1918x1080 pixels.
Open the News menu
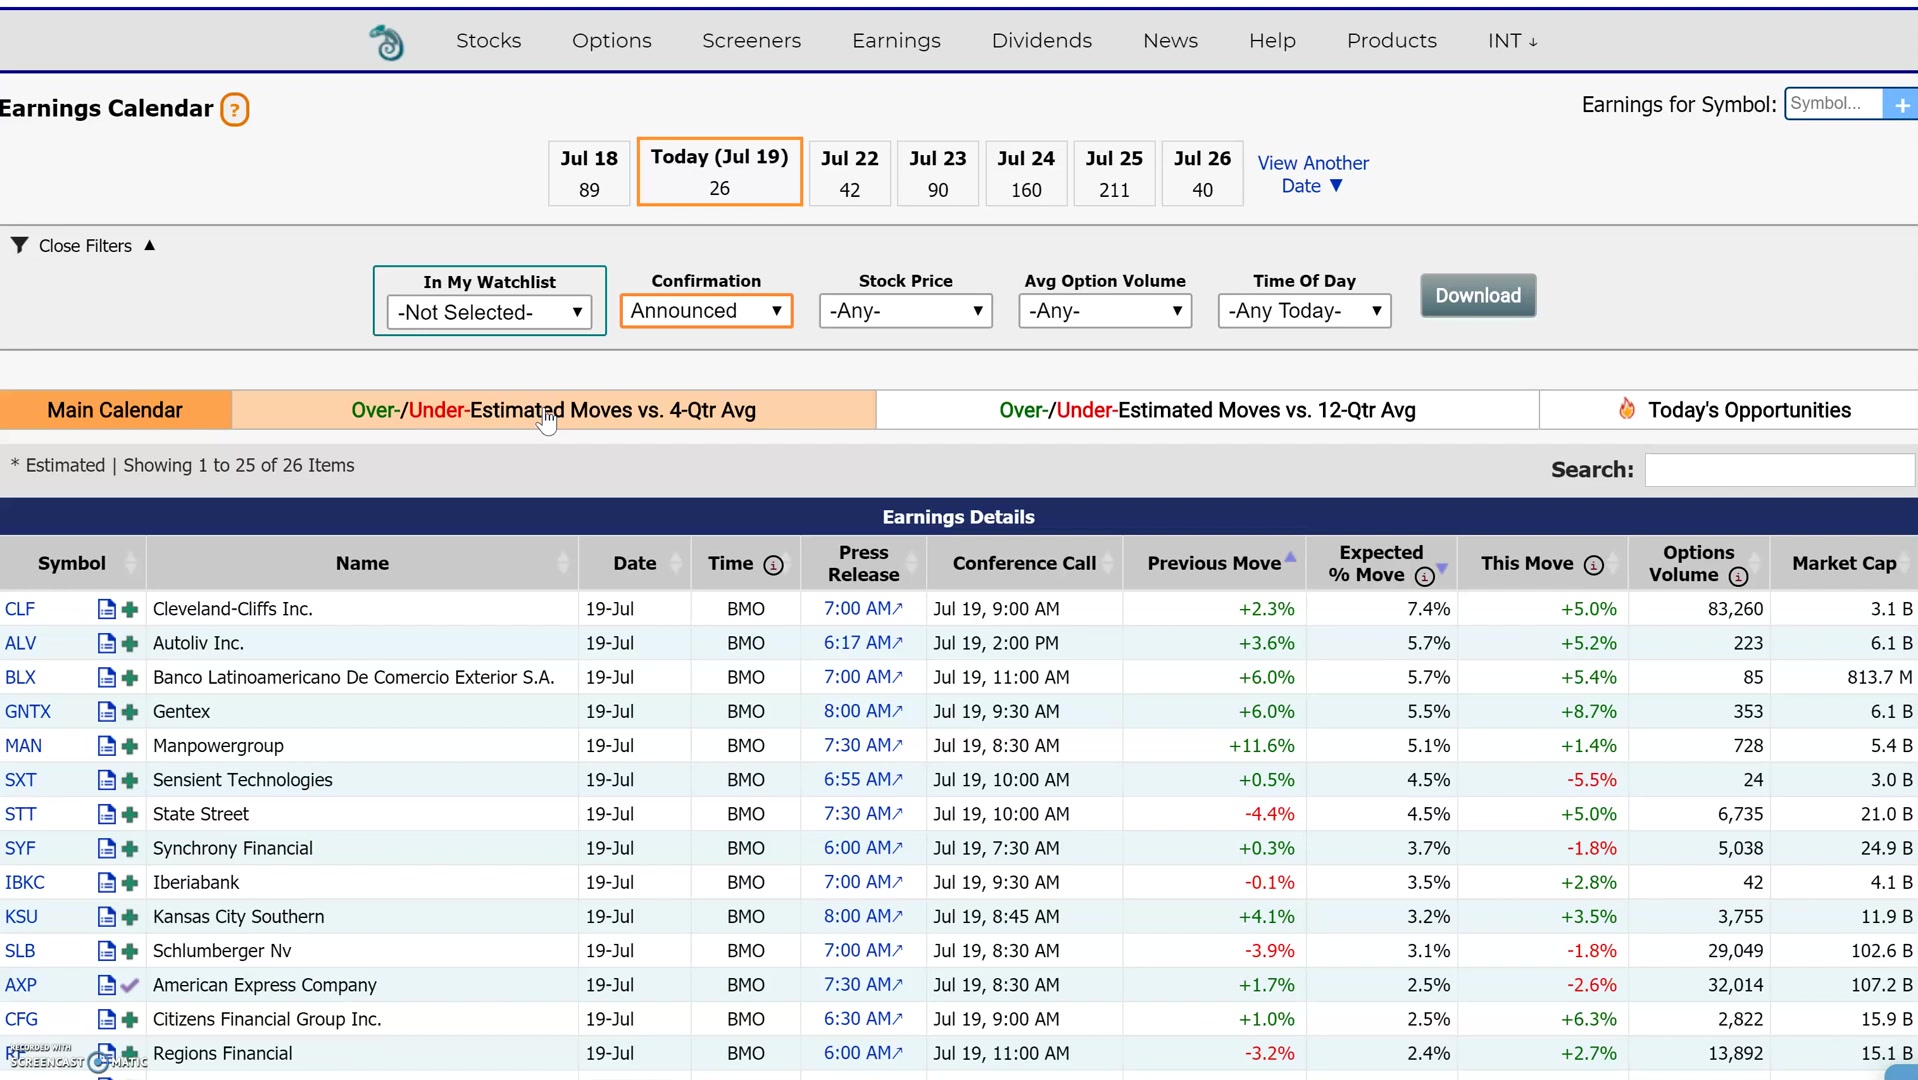click(1170, 41)
